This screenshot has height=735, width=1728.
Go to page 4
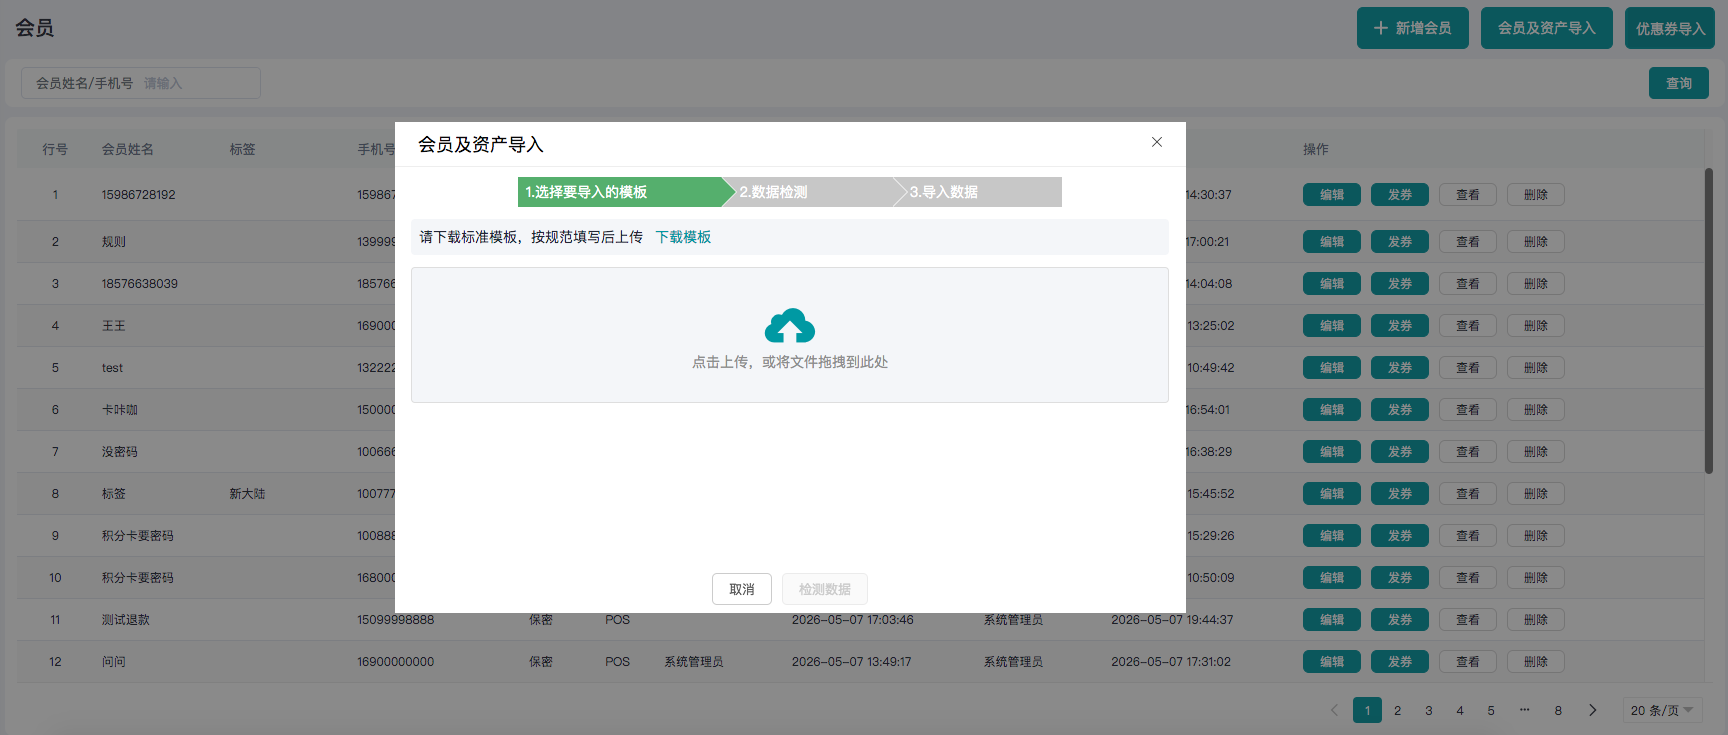[1460, 710]
